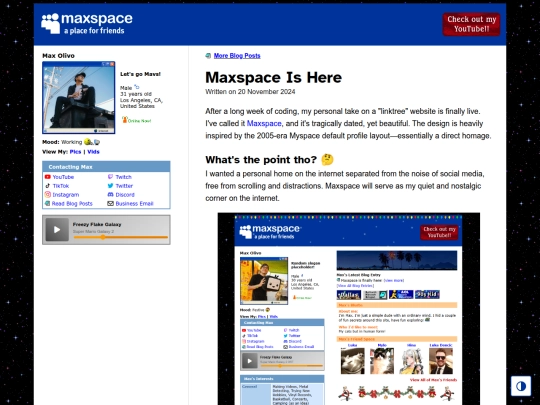View My Pics link
The width and height of the screenshot is (540, 405).
75,152
